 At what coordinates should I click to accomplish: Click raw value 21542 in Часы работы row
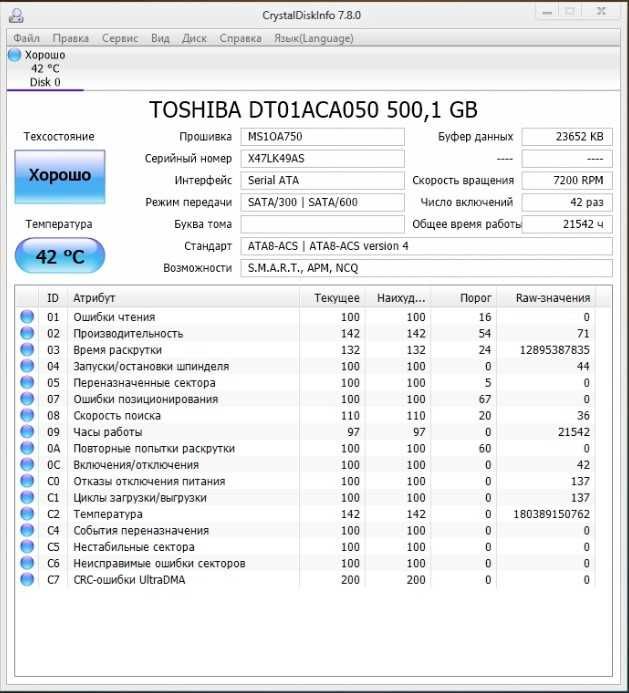574,432
